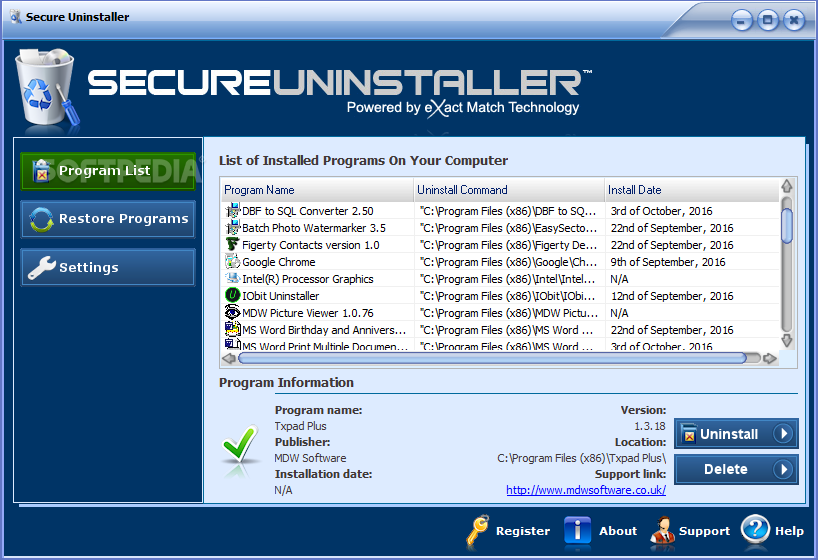Click the Figerty Contacts program icon
Viewport: 818px width, 560px height.
[232, 244]
